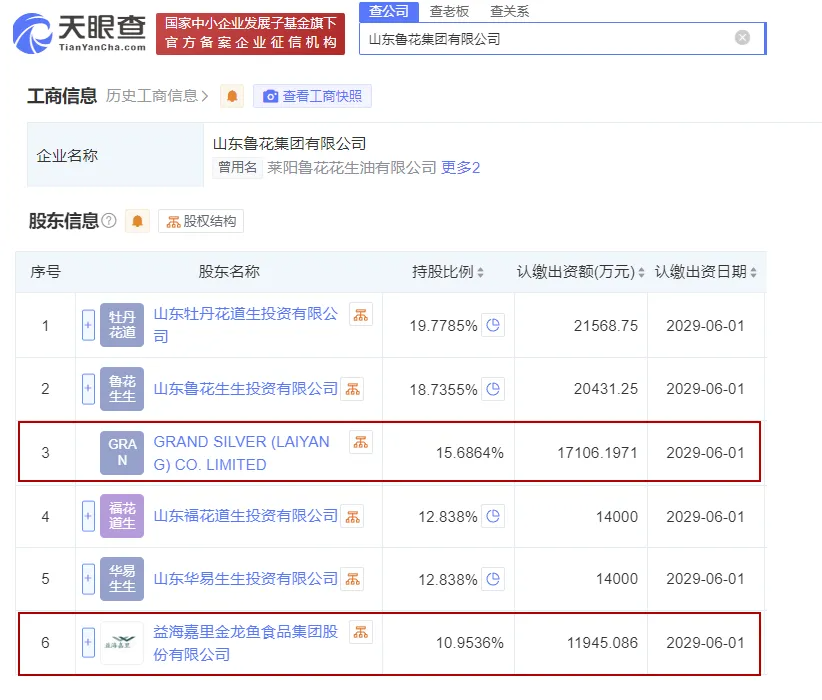Expand row 1 shareholder with plus button
The image size is (822, 700).
[x=88, y=325]
